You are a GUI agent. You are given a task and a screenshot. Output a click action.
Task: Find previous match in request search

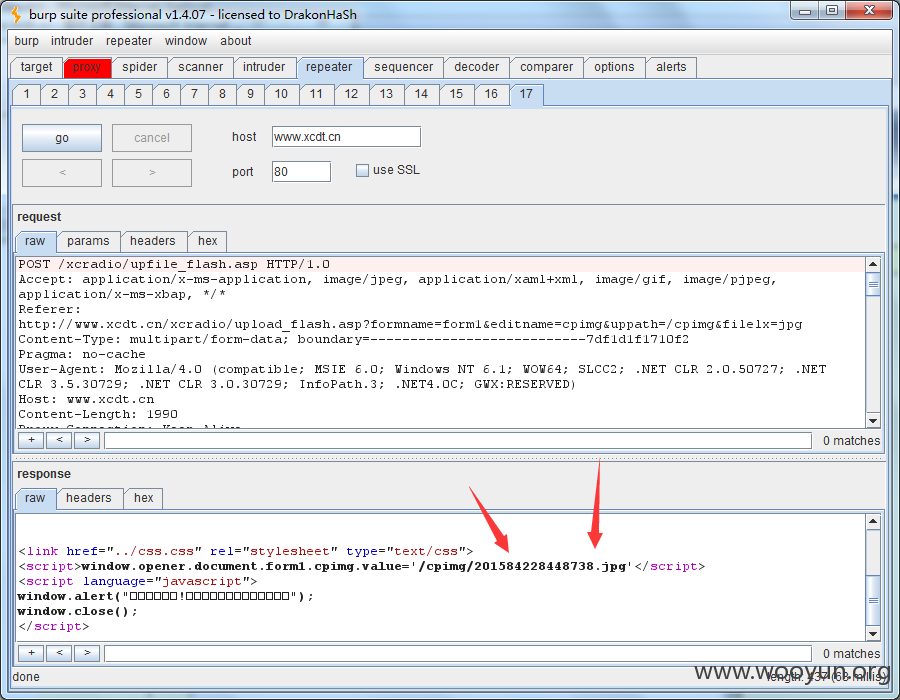point(59,440)
